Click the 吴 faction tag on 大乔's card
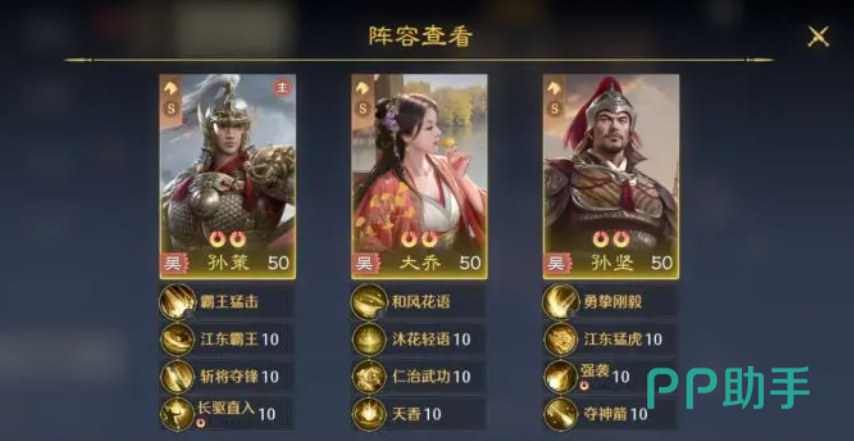This screenshot has height=441, width=854. point(365,264)
